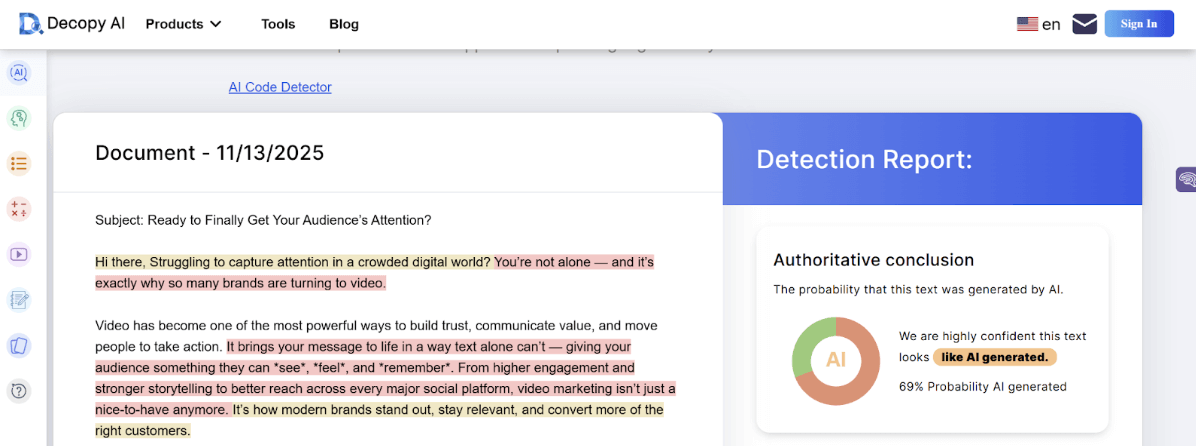
Task: Open the Blog menu item
Action: click(x=344, y=24)
